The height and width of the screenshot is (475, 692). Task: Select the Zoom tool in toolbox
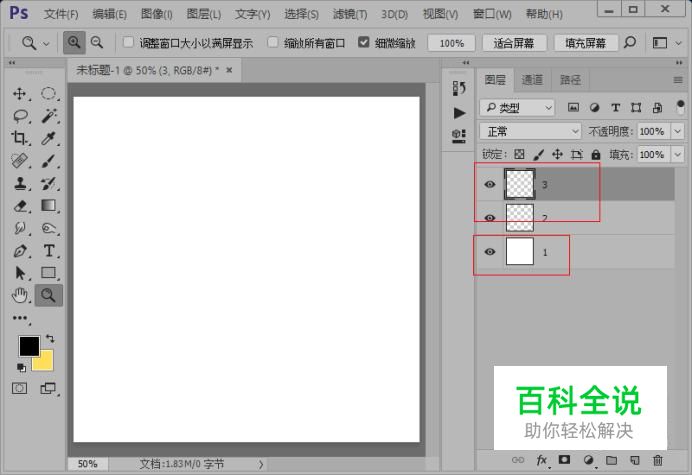[x=49, y=295]
